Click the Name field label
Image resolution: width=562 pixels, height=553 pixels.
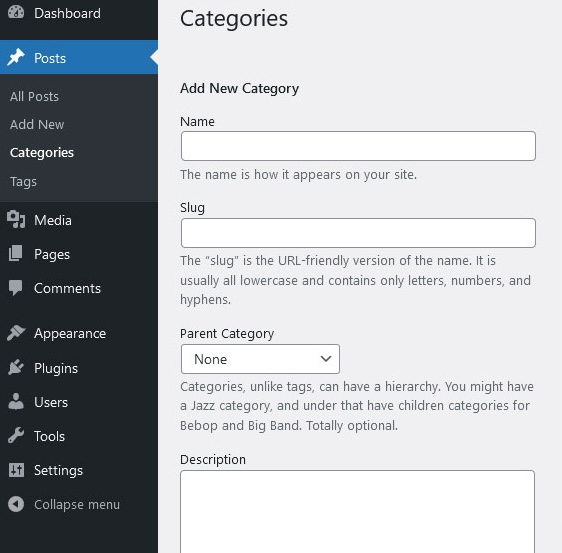pyautogui.click(x=197, y=121)
